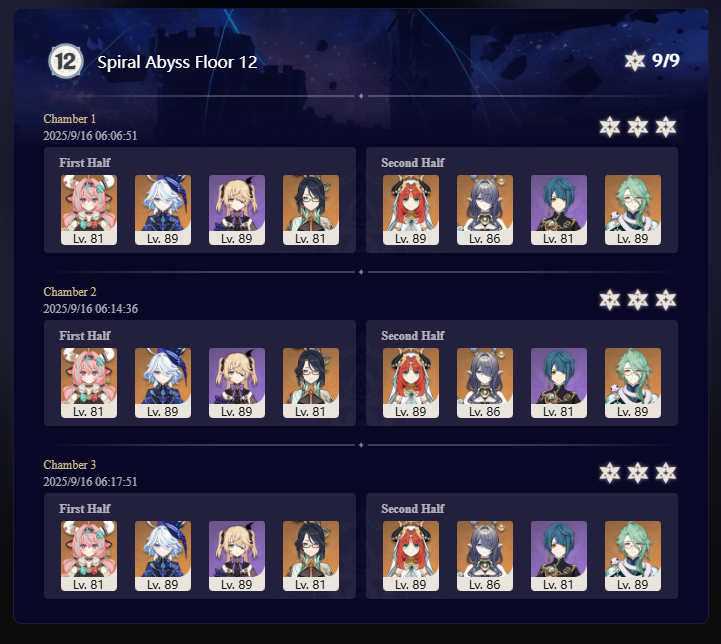The width and height of the screenshot is (721, 644).
Task: Click the middle star of Chamber 3
Action: click(638, 473)
